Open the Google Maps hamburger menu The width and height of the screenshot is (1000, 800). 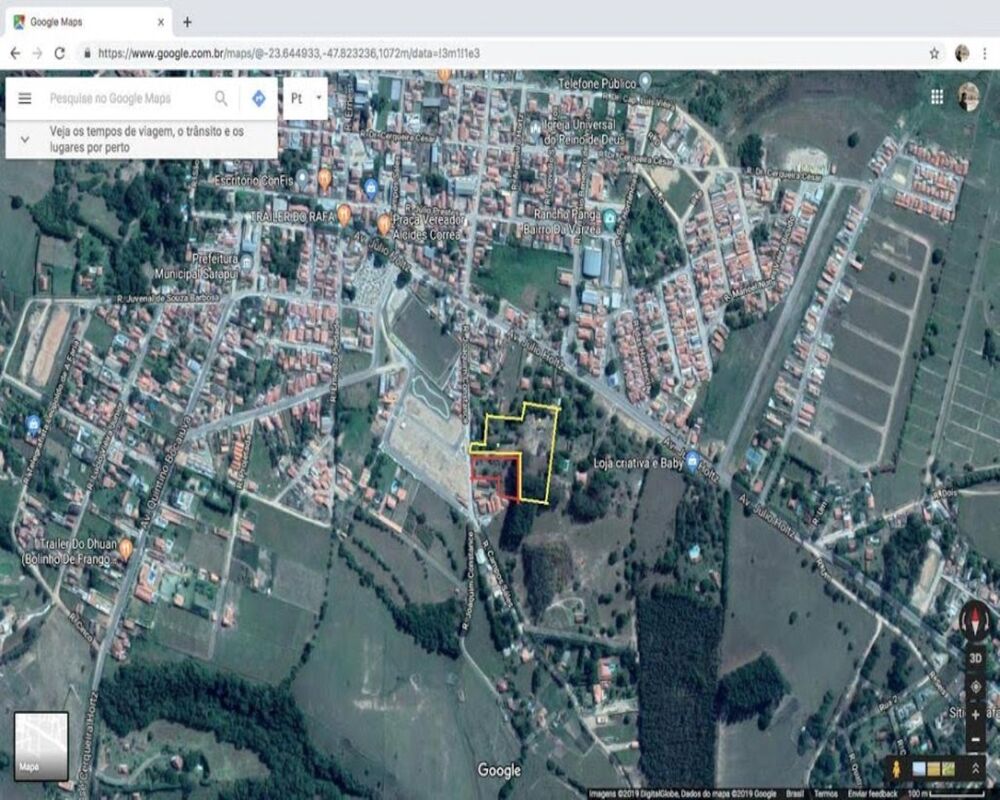tap(24, 98)
